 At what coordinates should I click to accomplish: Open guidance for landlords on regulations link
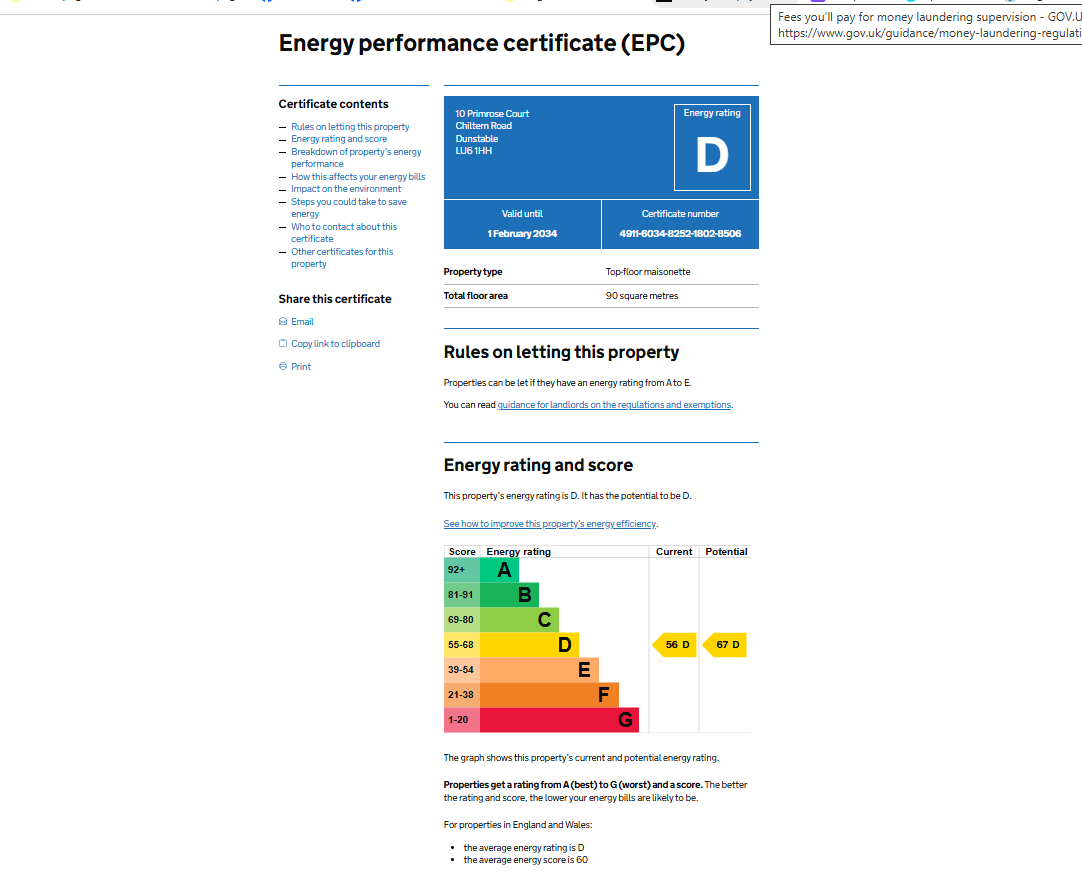[614, 405]
